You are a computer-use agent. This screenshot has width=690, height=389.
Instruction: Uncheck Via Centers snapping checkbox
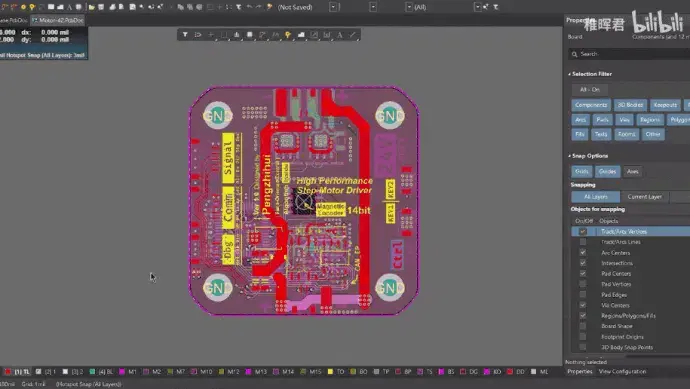coord(583,305)
